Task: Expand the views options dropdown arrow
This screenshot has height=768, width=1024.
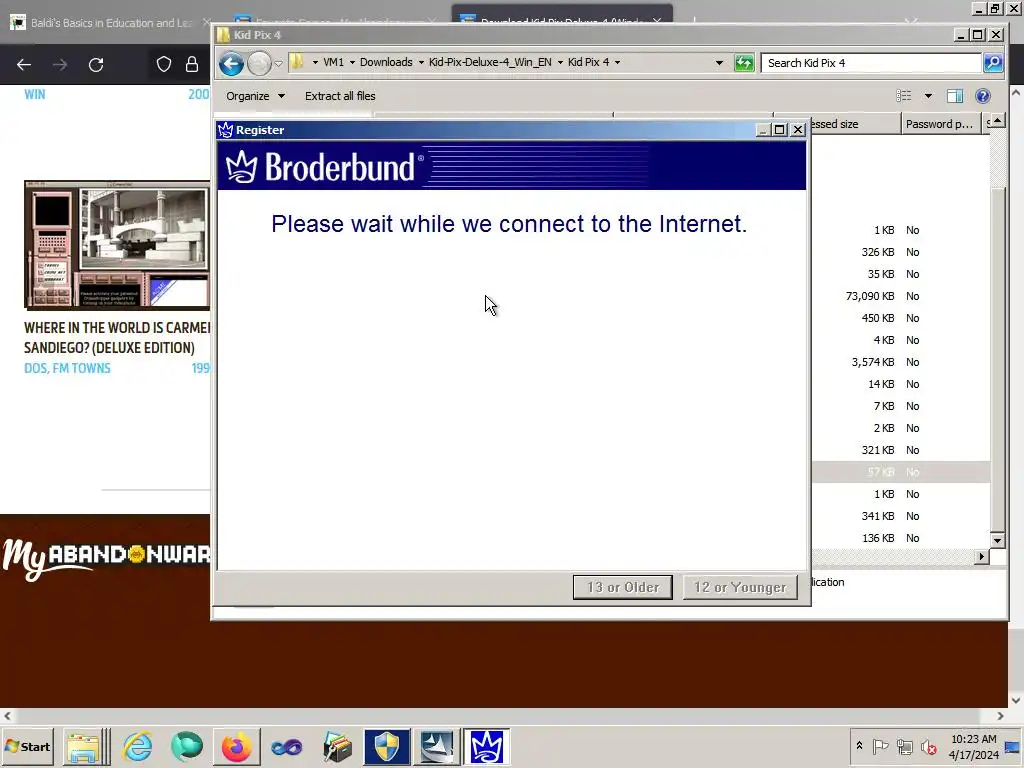Action: point(928,96)
